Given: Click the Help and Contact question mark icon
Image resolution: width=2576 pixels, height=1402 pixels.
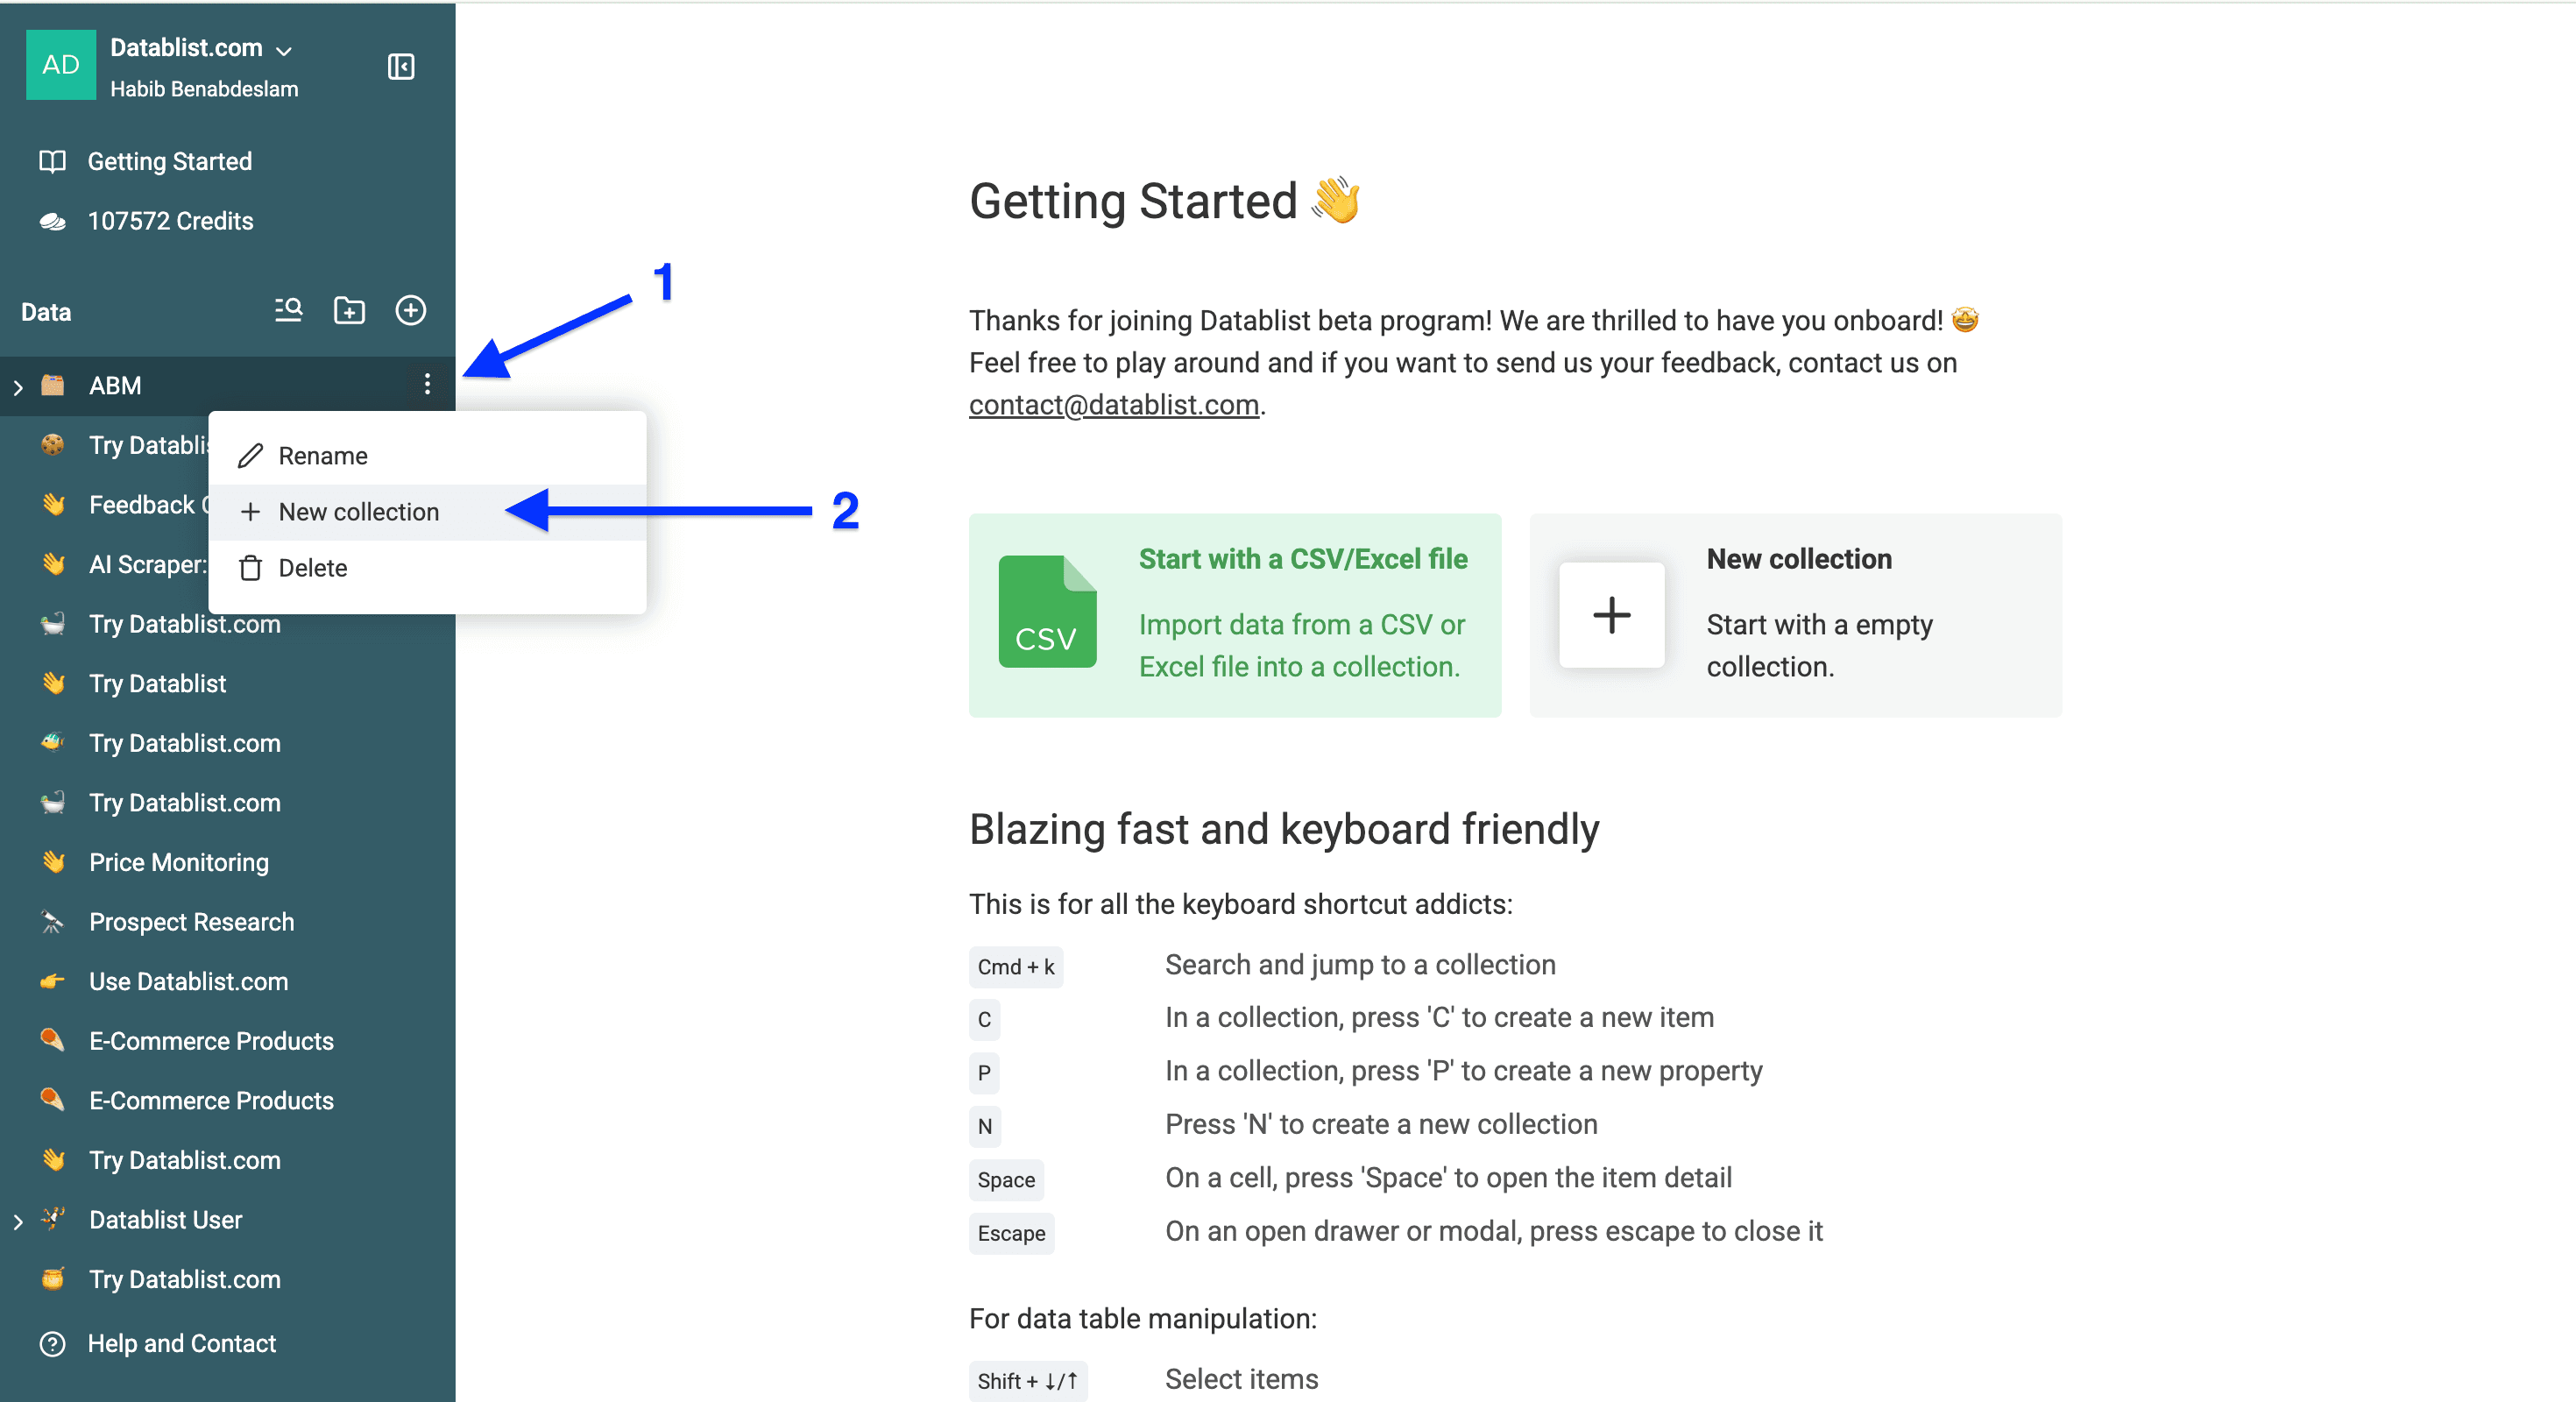Looking at the screenshot, I should (52, 1344).
